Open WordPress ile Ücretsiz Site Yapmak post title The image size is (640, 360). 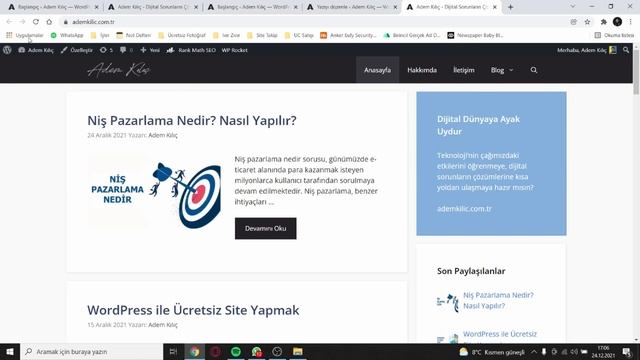193,310
